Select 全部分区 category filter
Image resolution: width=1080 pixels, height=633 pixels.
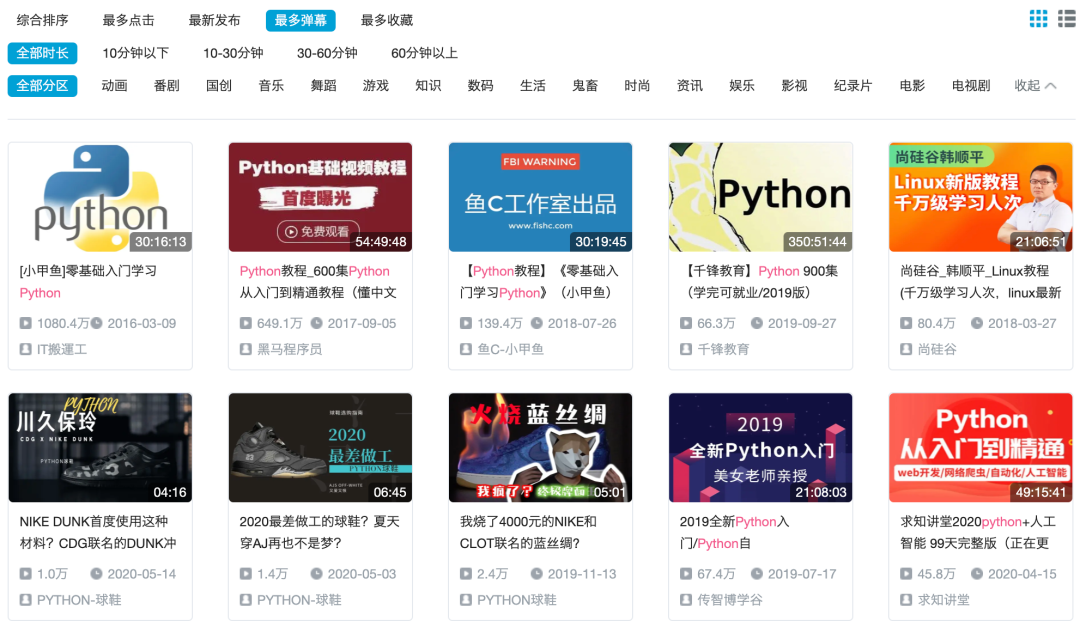pyautogui.click(x=43, y=86)
